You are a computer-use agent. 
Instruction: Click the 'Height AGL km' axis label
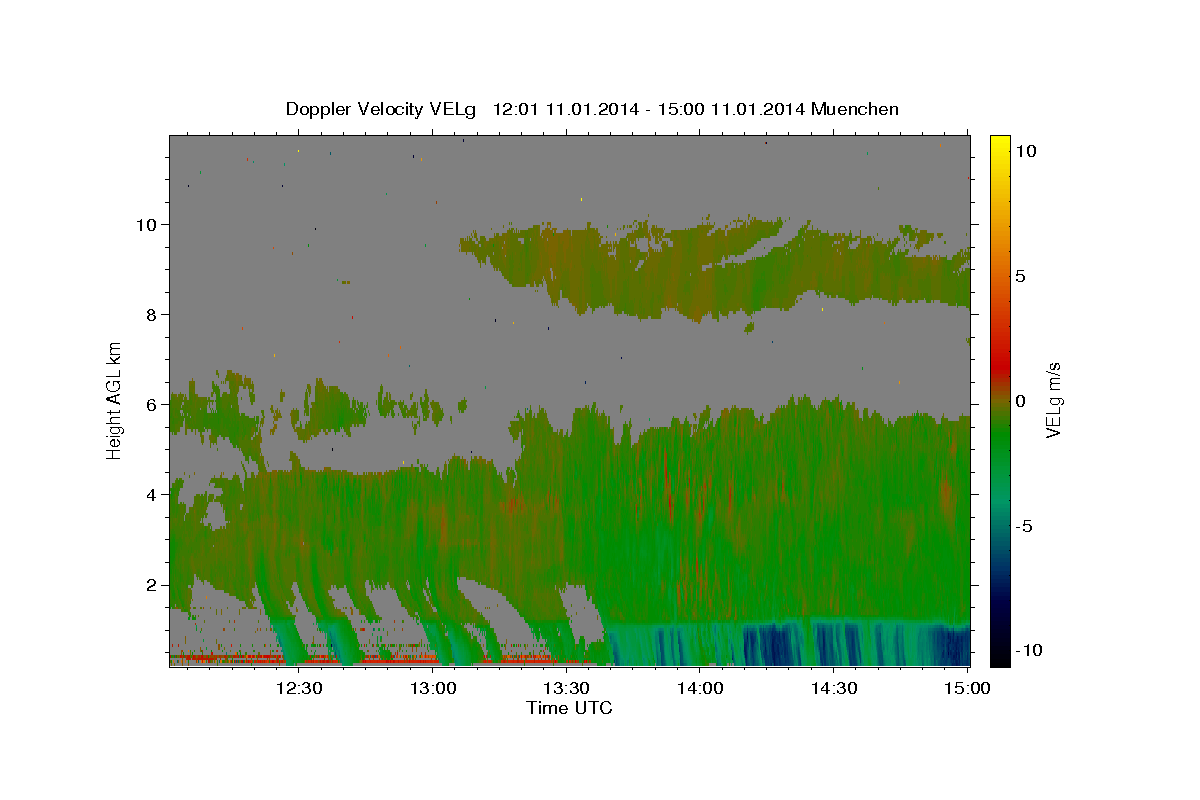click(115, 400)
